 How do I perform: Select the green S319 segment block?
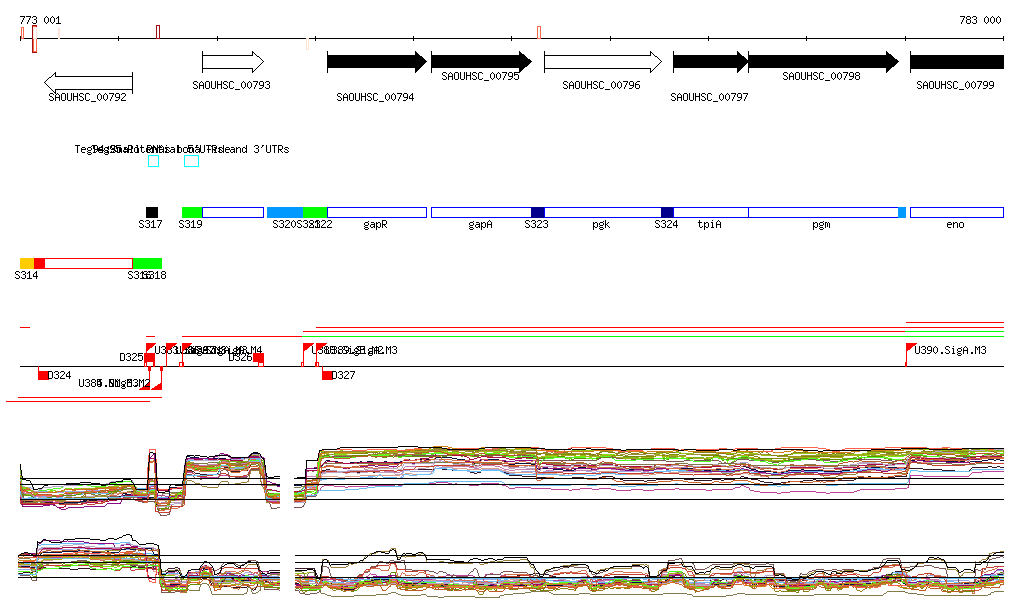[x=192, y=212]
